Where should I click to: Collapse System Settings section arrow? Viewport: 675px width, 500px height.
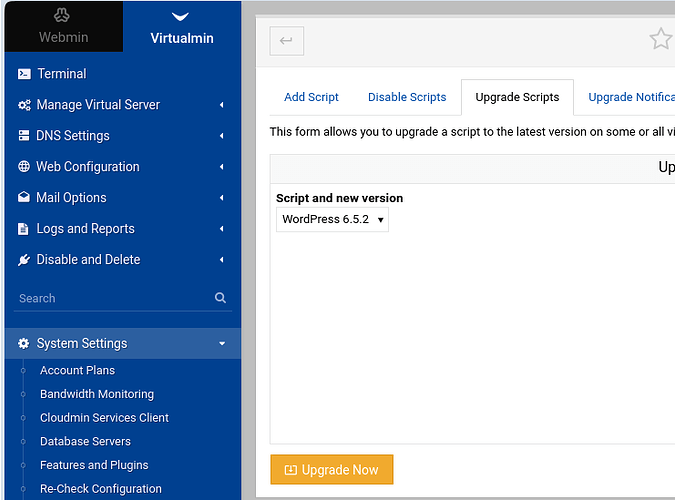click(x=222, y=344)
